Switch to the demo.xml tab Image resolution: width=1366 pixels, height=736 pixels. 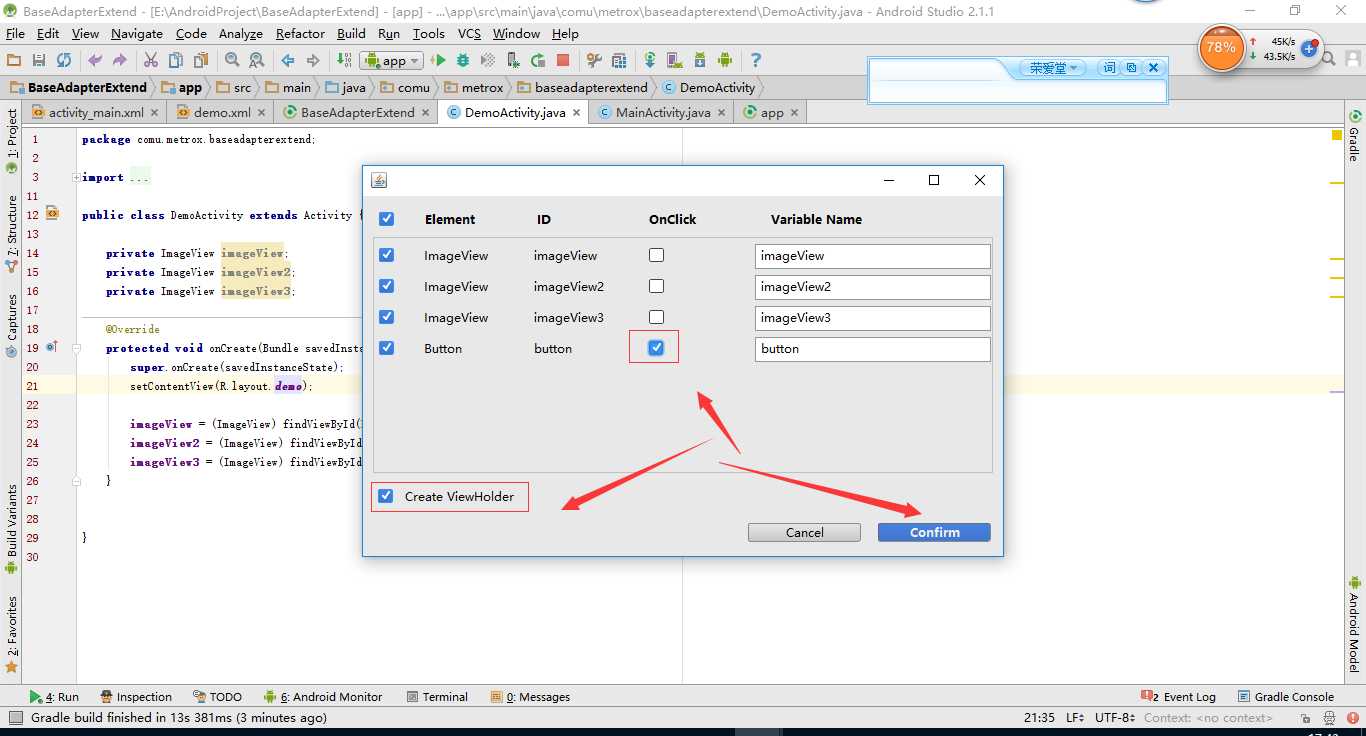(222, 113)
